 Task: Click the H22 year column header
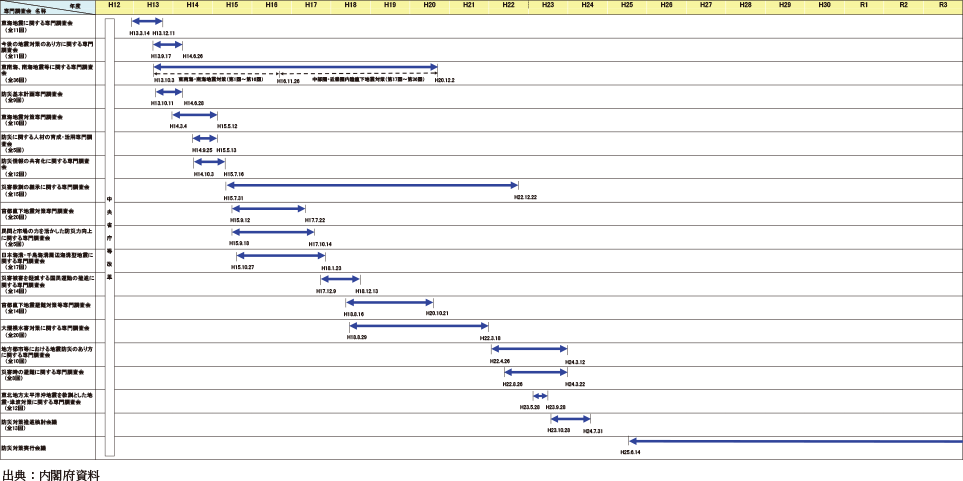508,4
